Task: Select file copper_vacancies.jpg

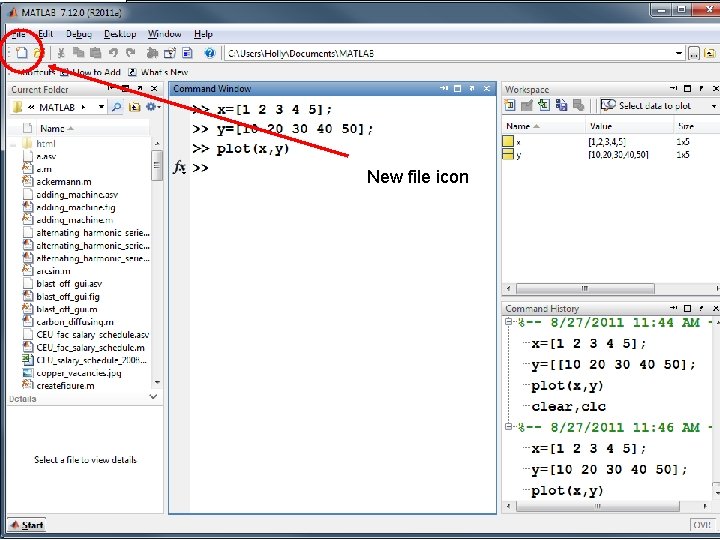Action: click(79, 373)
